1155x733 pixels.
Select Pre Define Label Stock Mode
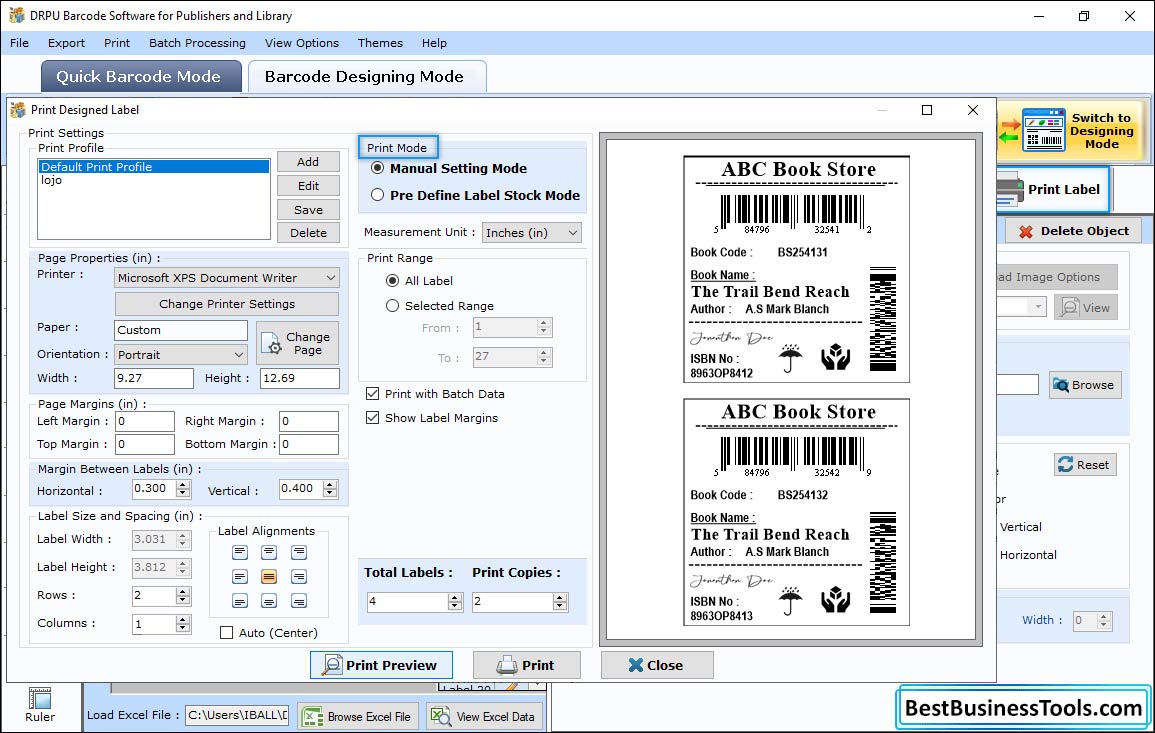click(x=378, y=195)
